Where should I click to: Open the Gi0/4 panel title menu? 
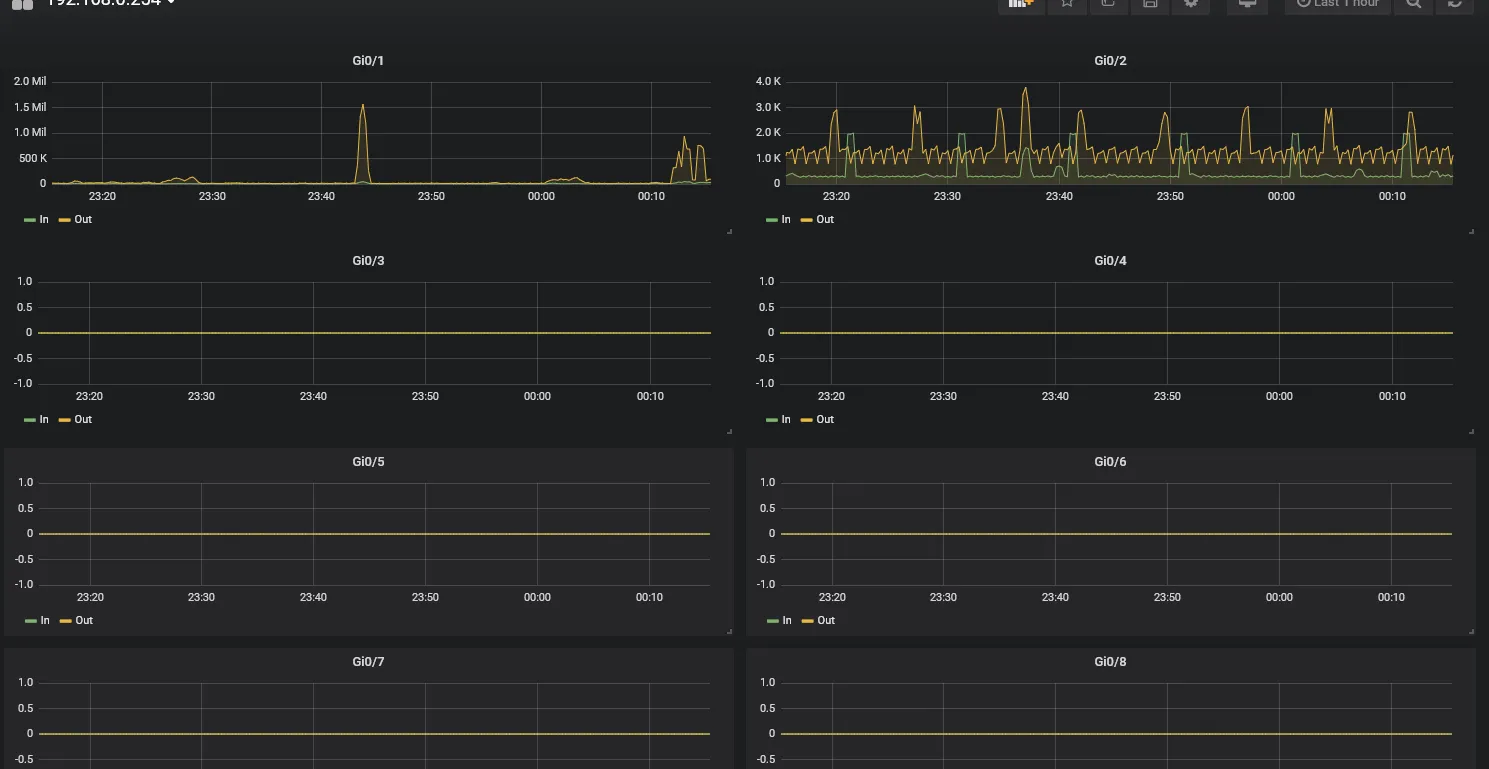tap(1110, 261)
